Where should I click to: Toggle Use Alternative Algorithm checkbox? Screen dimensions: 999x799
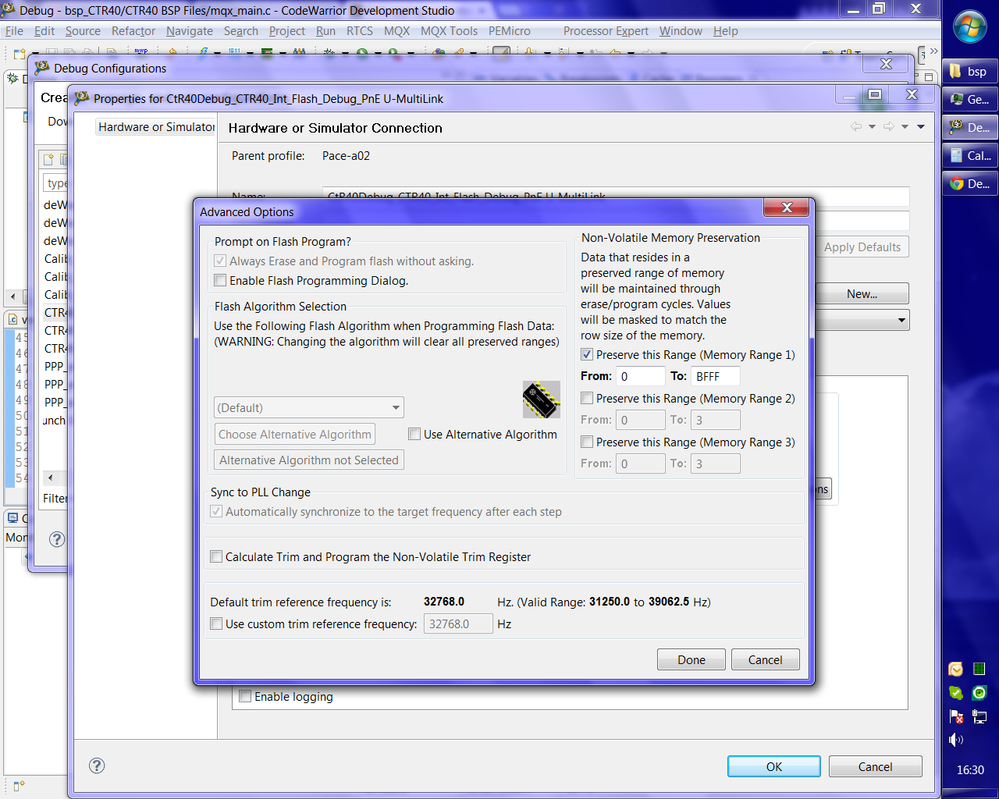(414, 434)
